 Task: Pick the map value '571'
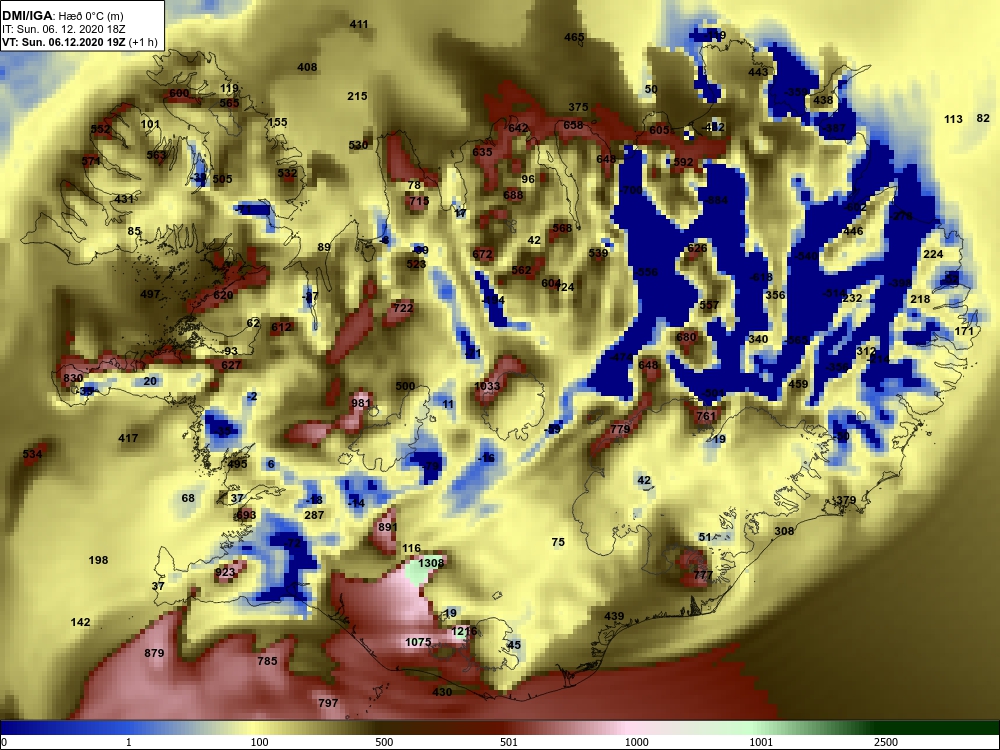tap(91, 161)
